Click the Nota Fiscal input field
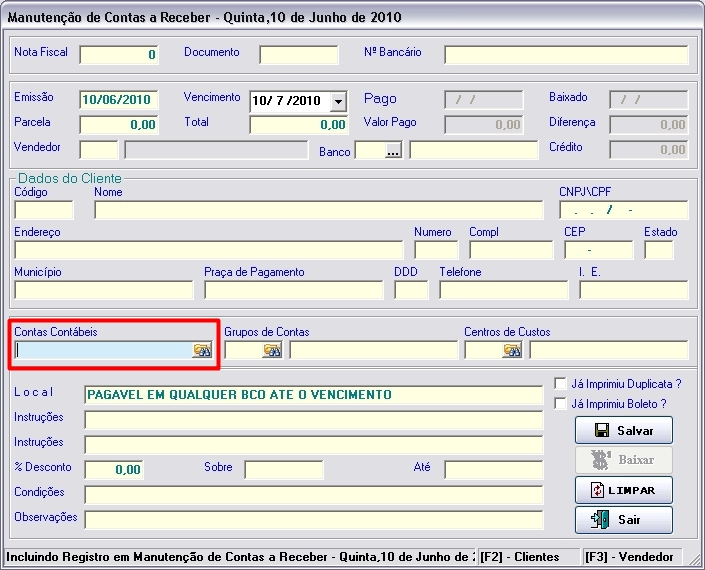Viewport: 705px width, 570px height. coord(118,55)
